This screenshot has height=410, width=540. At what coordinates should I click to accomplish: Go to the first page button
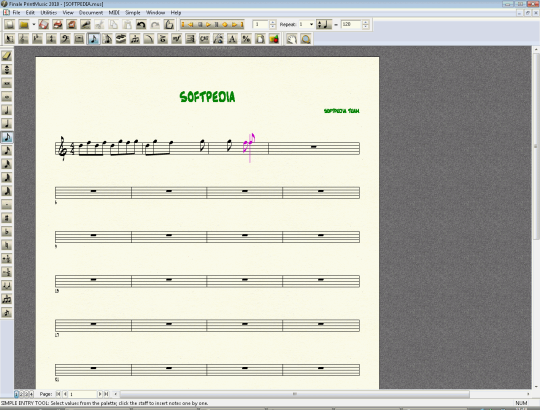pyautogui.click(x=58, y=394)
